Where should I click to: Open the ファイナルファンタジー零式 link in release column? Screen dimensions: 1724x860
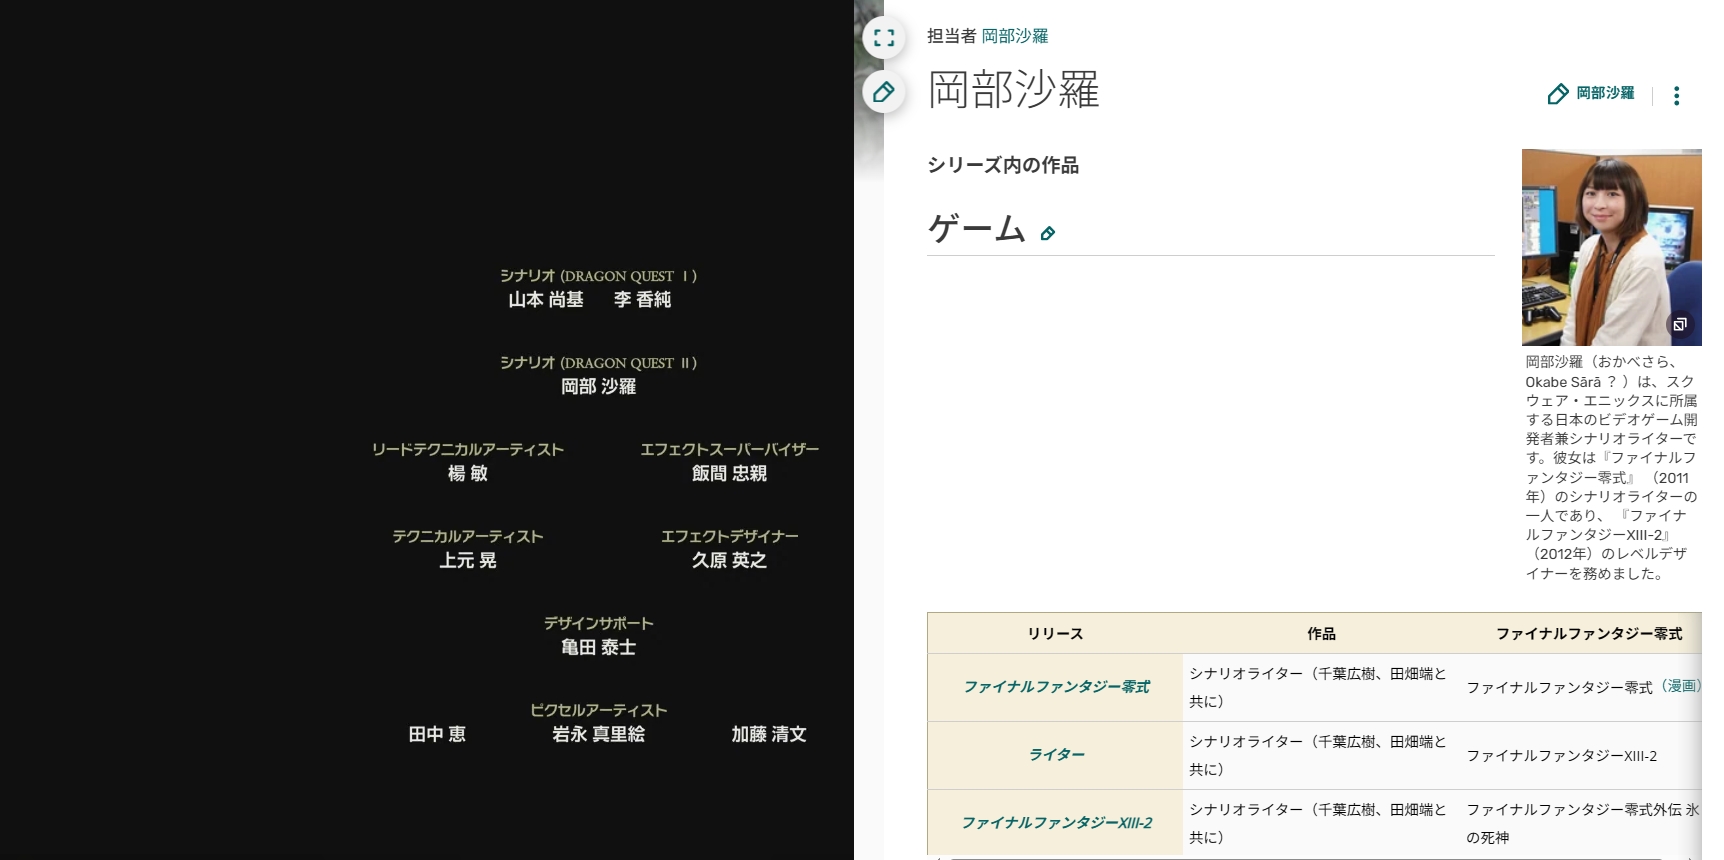tap(1056, 687)
